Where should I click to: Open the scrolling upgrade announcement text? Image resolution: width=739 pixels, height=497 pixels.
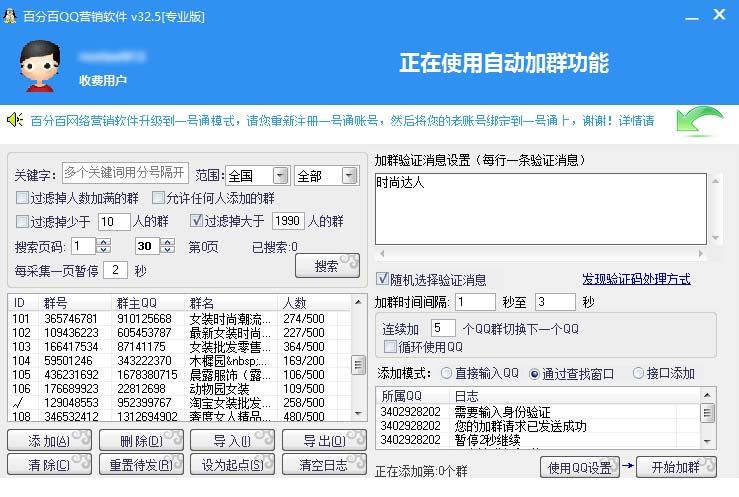tap(342, 121)
